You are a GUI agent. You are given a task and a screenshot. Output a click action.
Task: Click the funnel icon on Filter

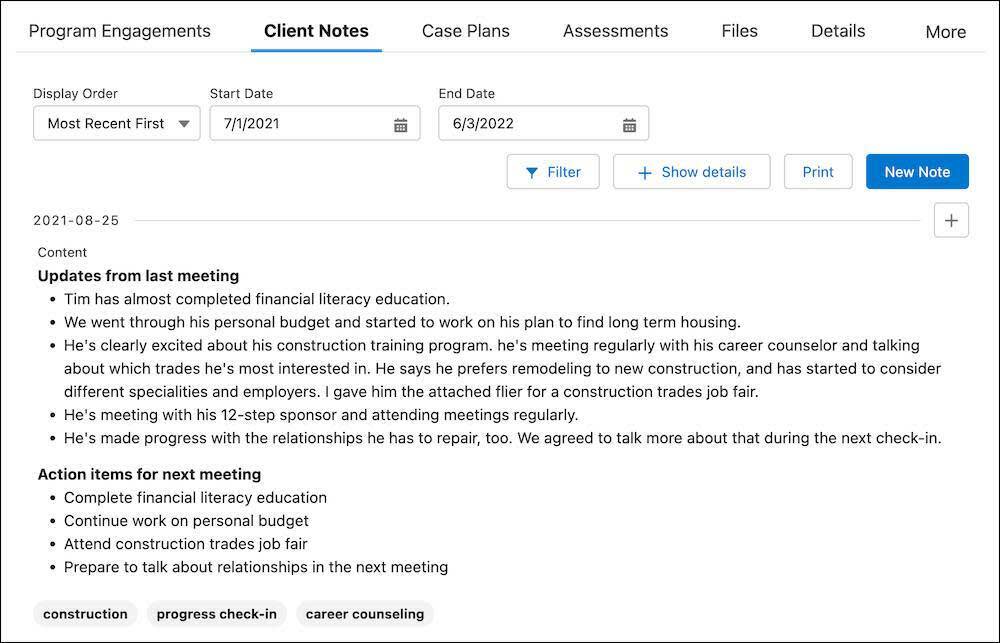(532, 172)
